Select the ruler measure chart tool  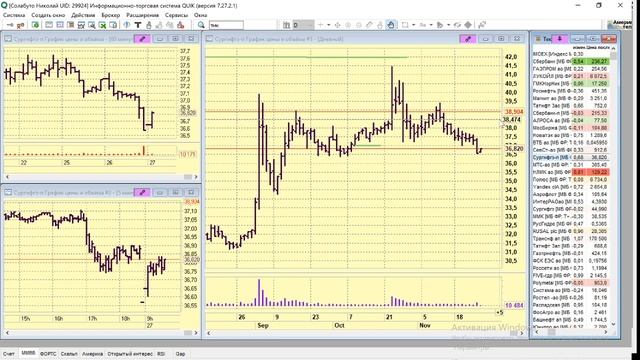369,25
